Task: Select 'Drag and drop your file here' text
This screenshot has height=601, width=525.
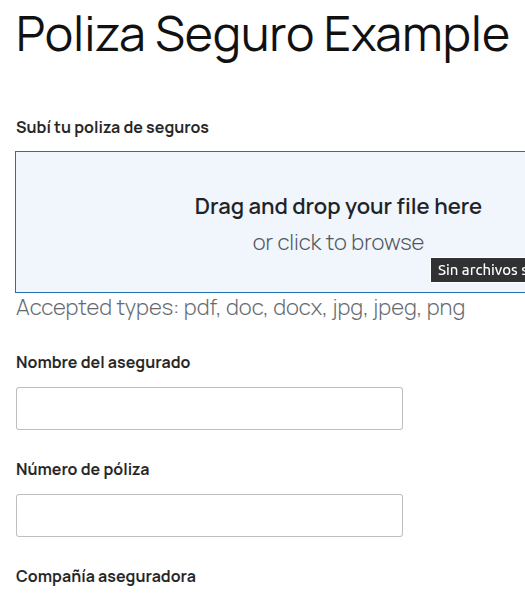Action: pos(338,207)
